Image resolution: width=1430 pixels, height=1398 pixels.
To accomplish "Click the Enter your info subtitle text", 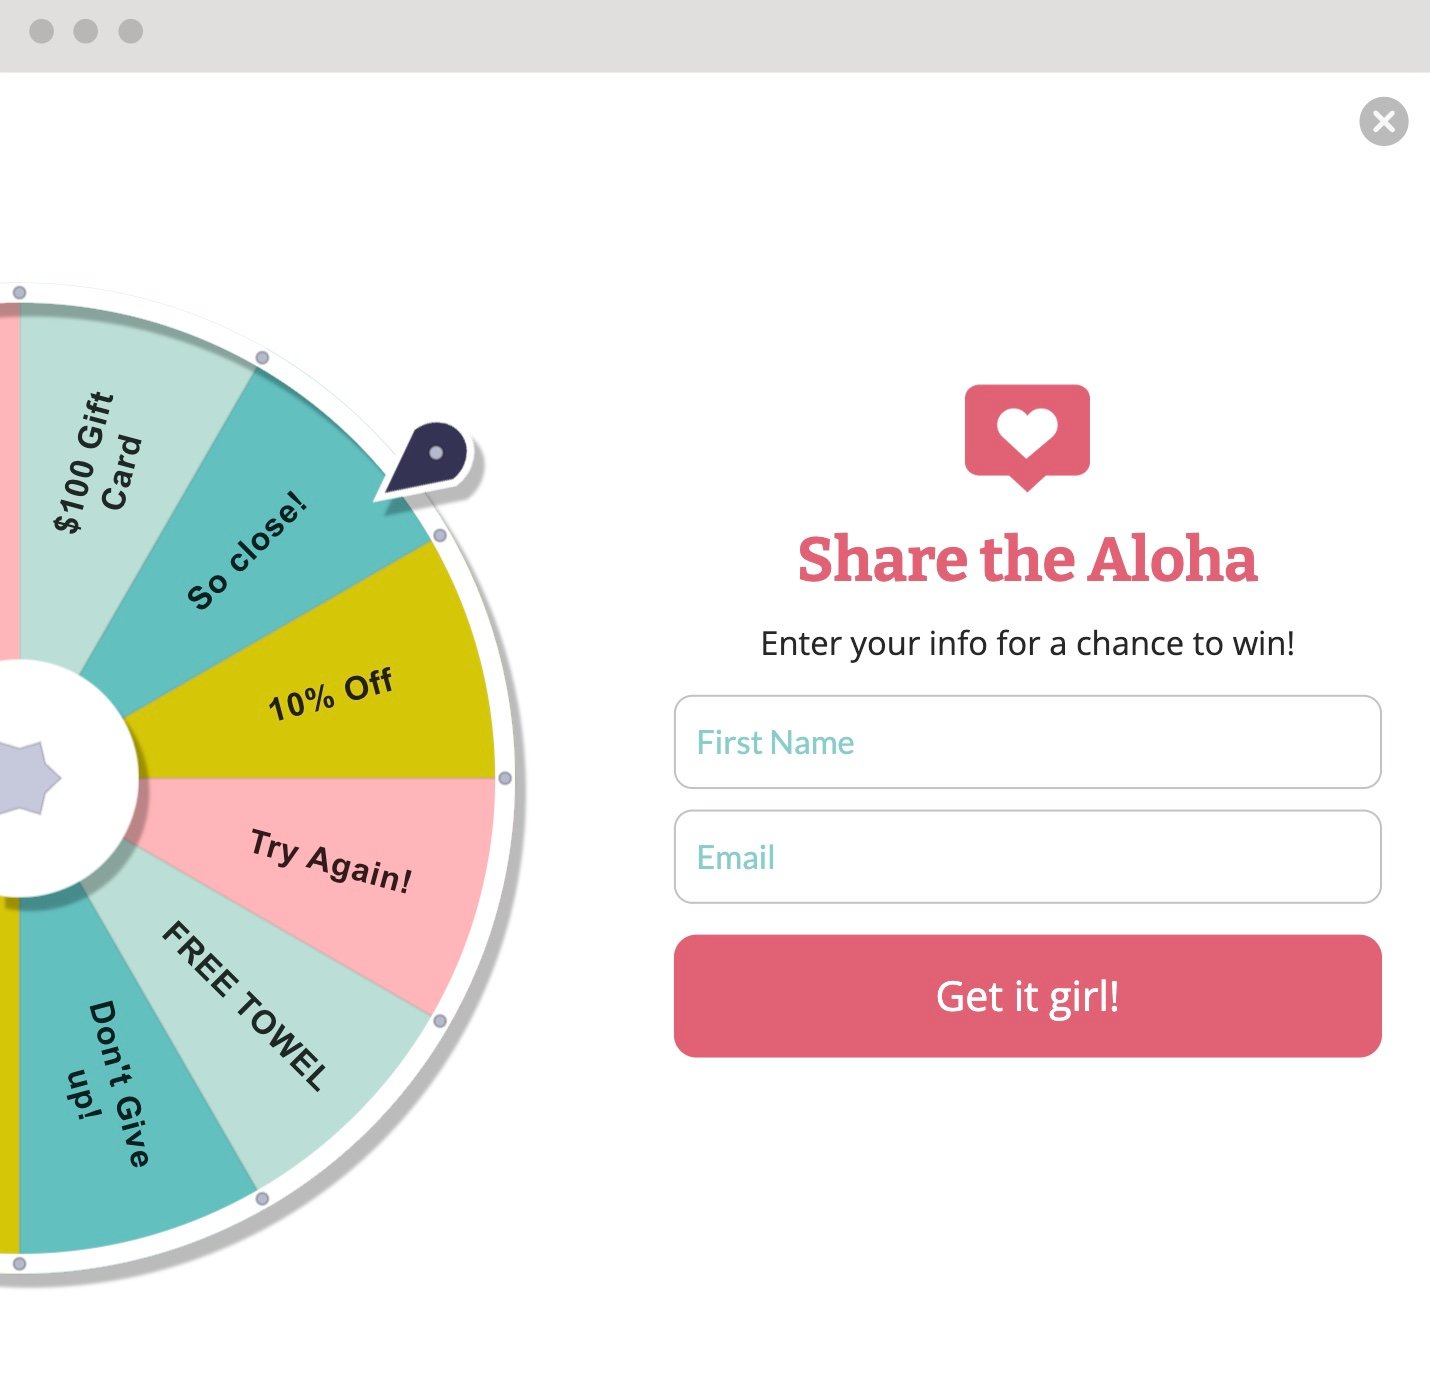I will (x=1028, y=643).
